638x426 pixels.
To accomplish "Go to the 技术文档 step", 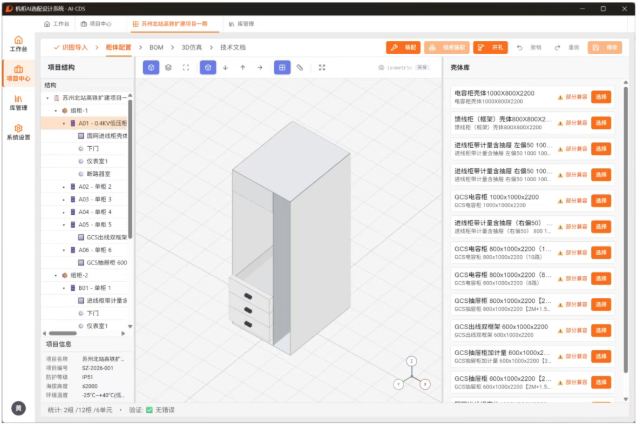I will tap(233, 48).
